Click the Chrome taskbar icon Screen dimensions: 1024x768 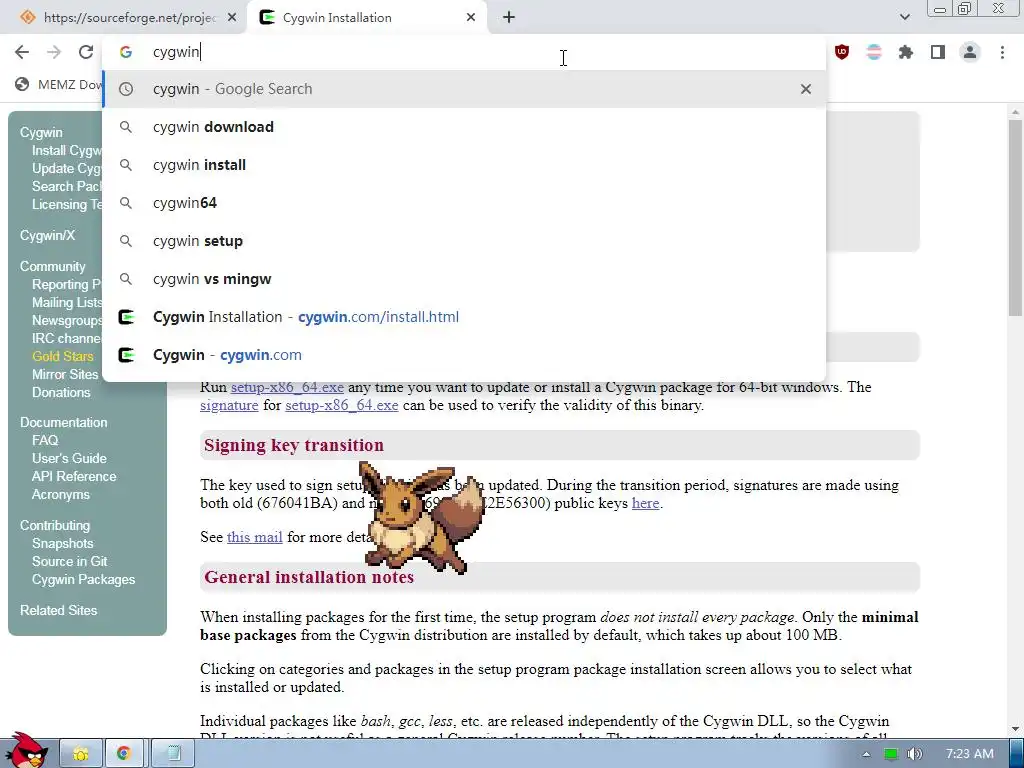click(x=124, y=754)
